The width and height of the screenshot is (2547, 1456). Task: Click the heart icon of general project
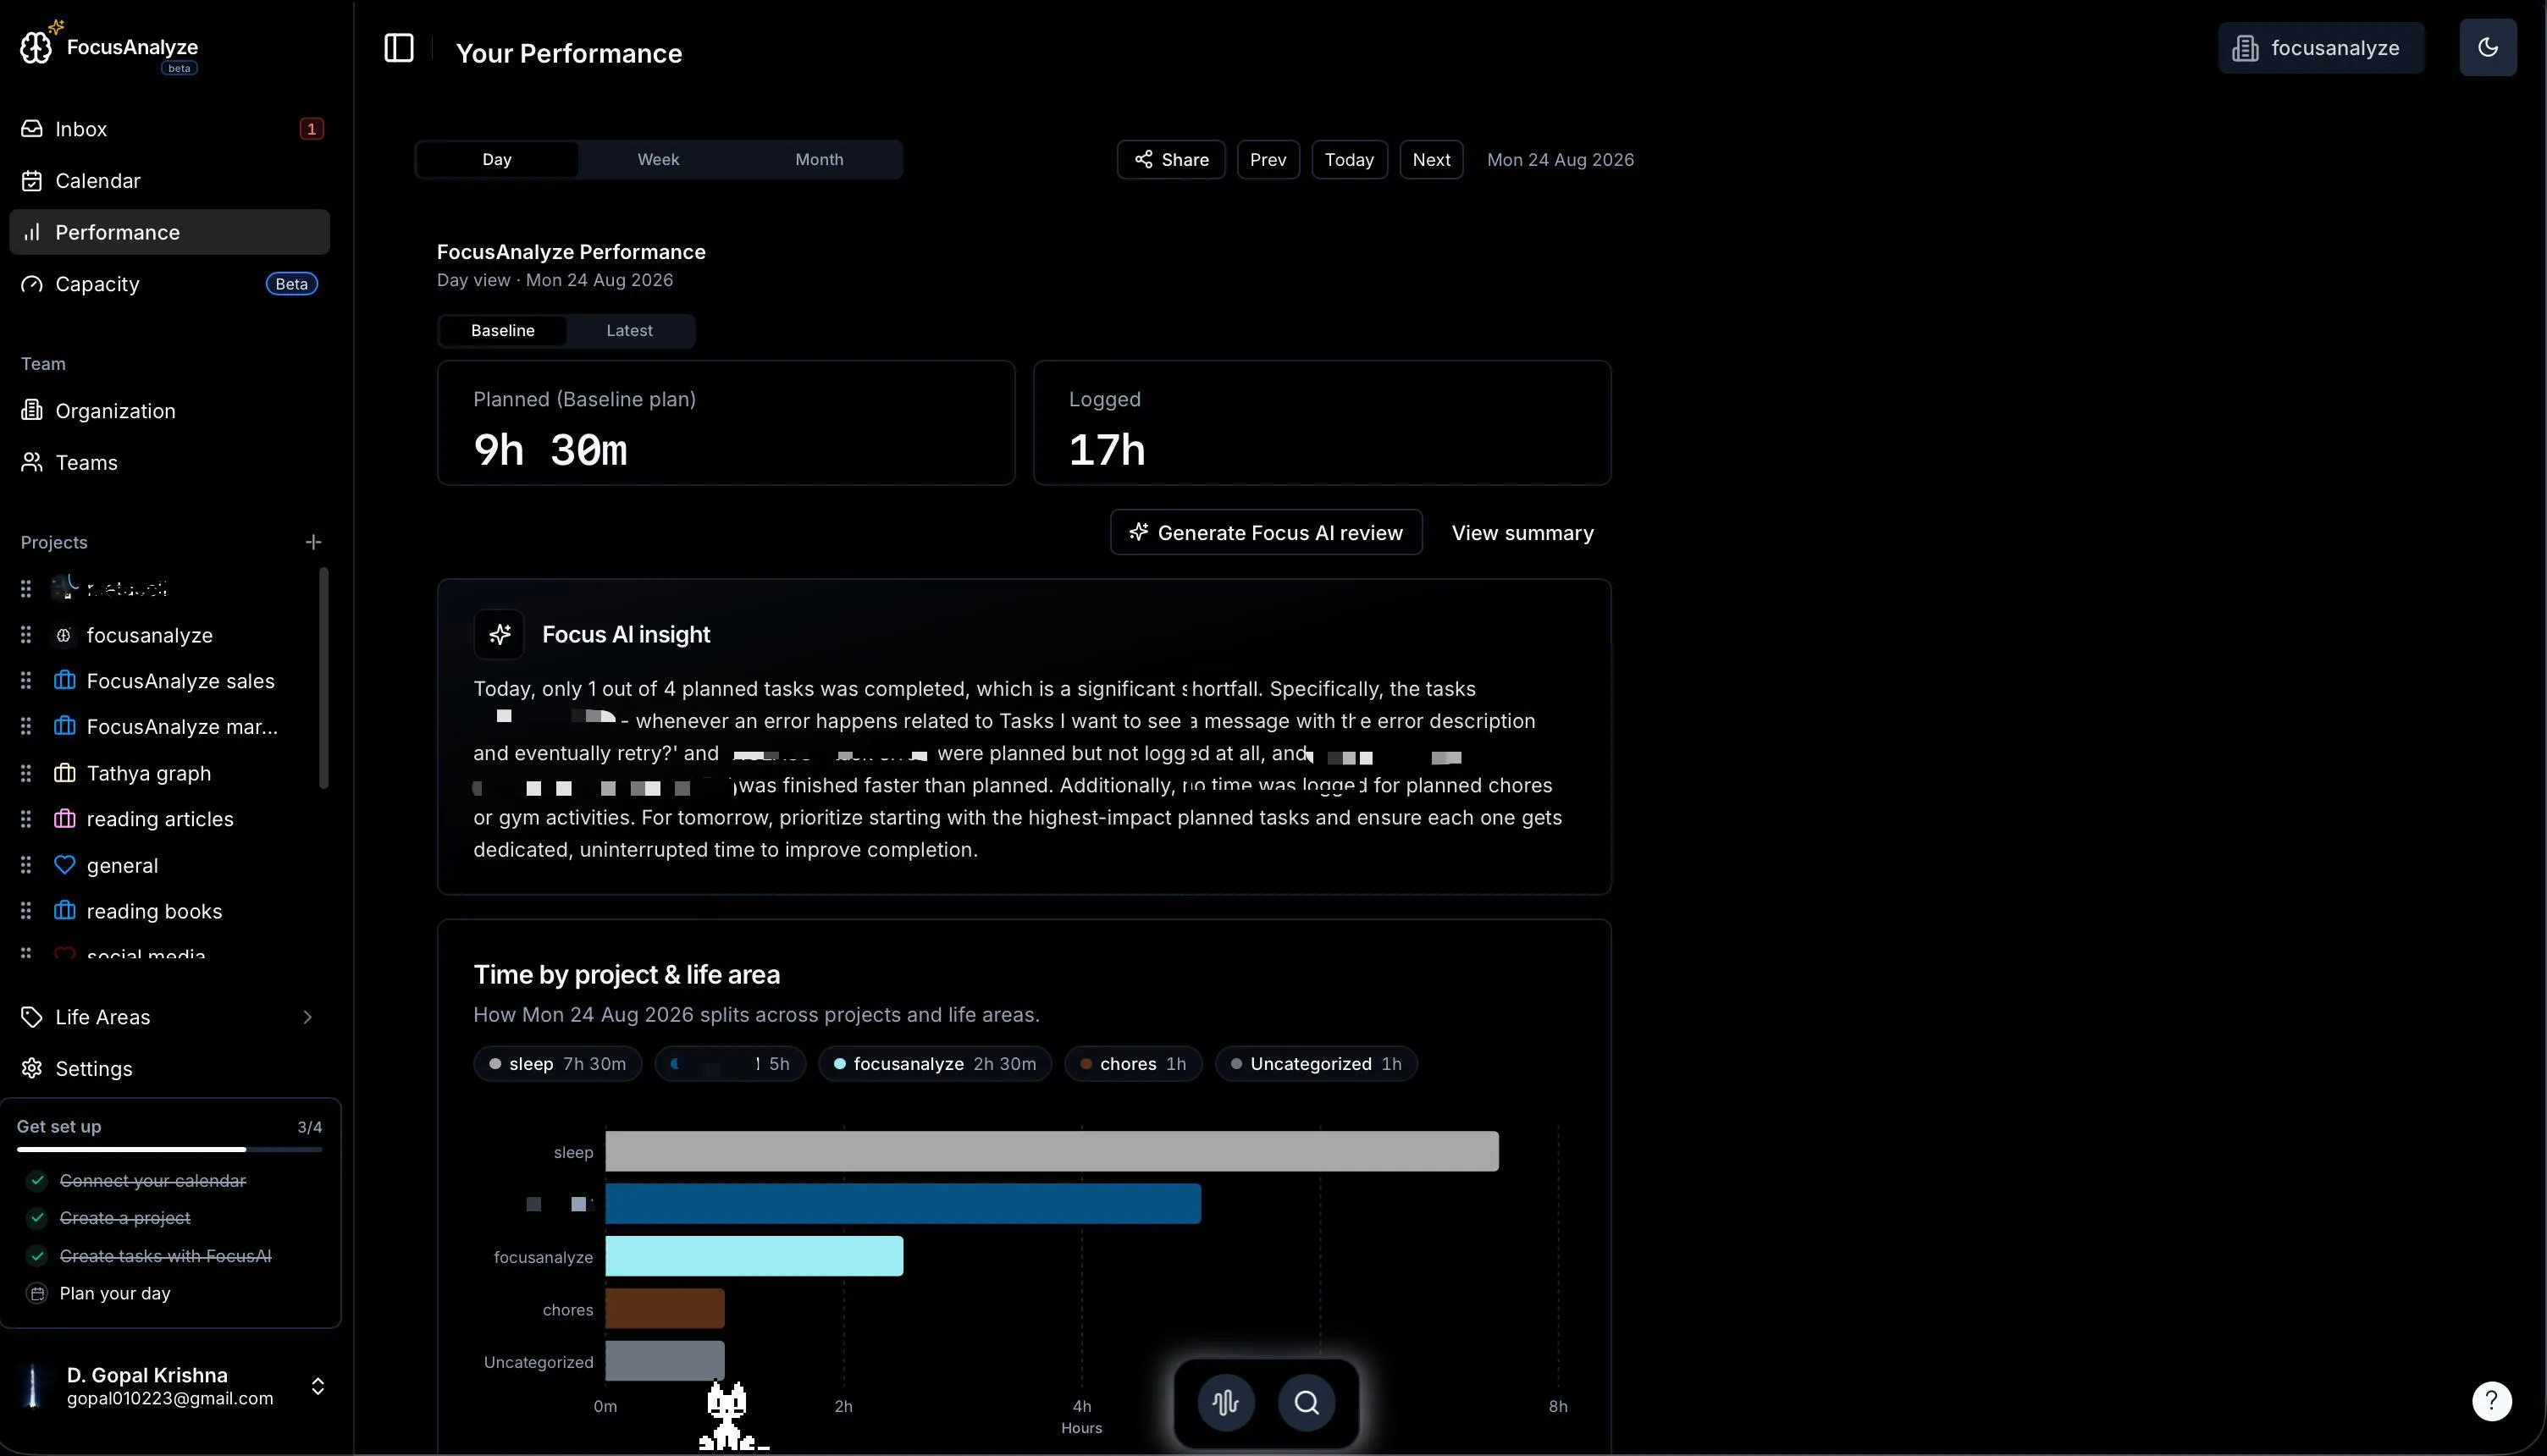65,865
